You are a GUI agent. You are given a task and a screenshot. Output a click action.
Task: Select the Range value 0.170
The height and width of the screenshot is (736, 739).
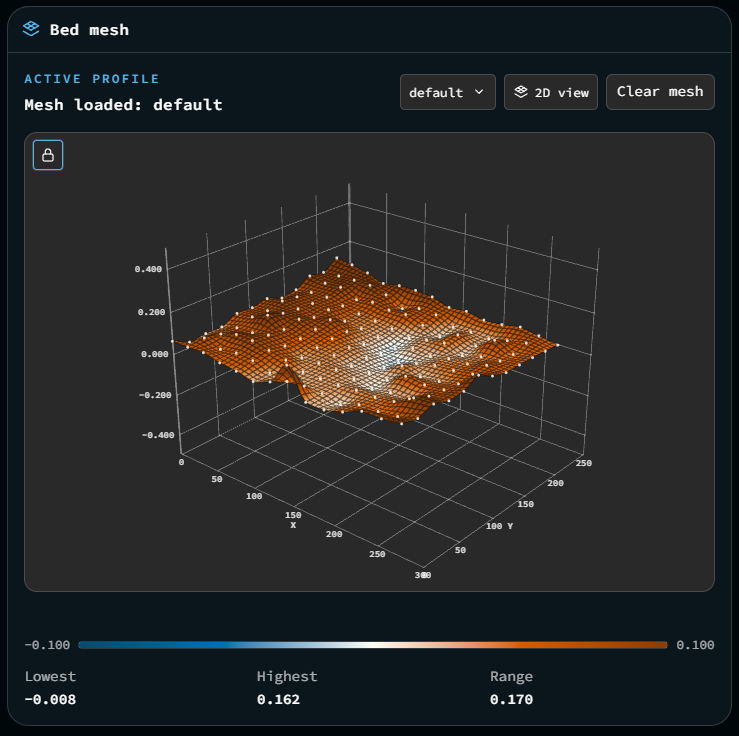coord(511,699)
